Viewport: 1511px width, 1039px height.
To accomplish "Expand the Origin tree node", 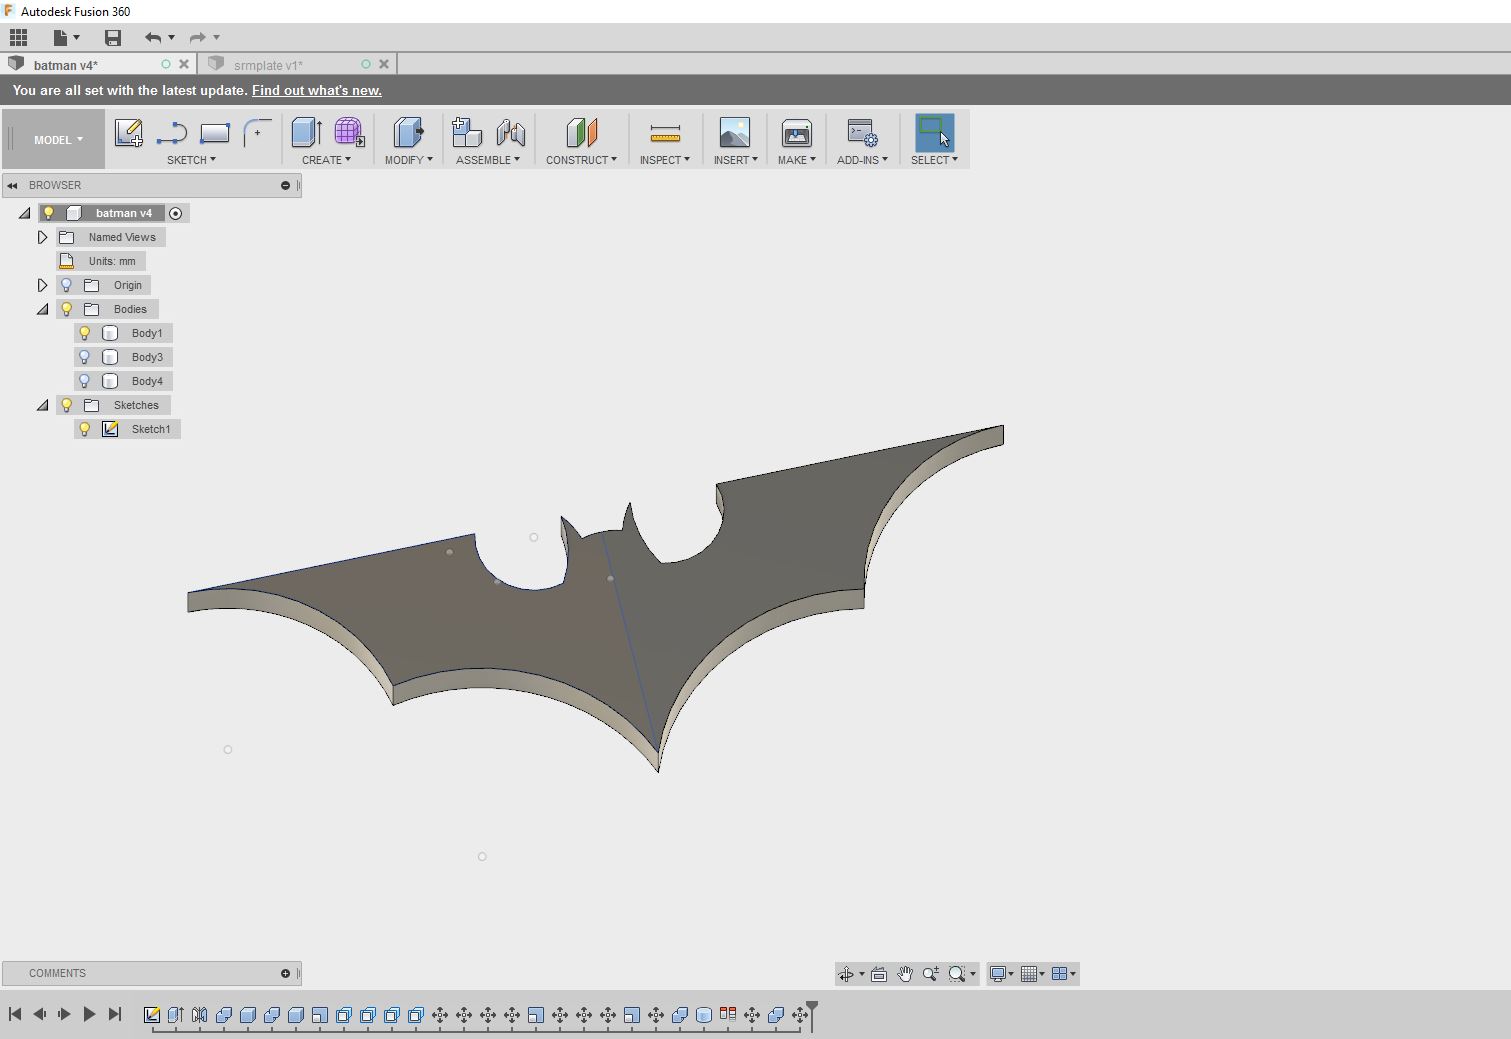I will 42,285.
